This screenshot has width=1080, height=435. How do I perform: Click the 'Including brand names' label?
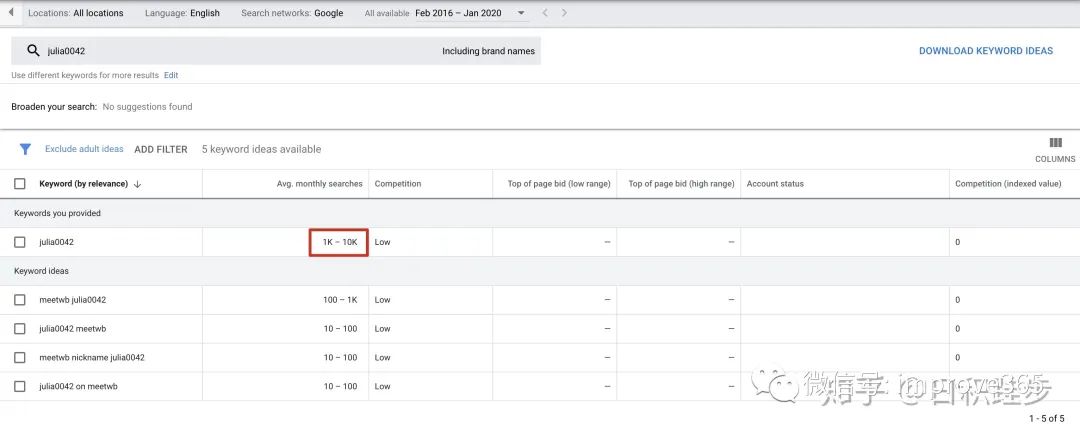click(x=488, y=51)
